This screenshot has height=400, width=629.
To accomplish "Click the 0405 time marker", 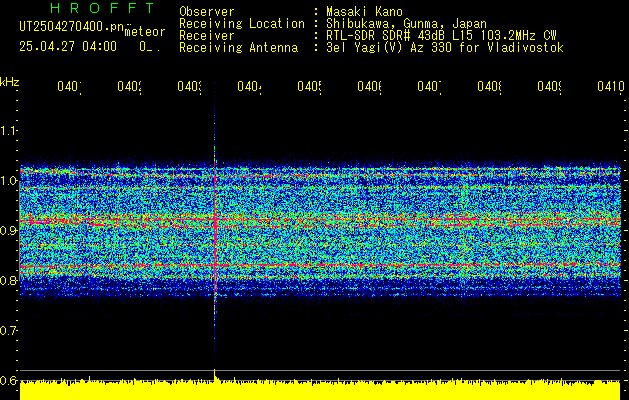I will coord(309,86).
